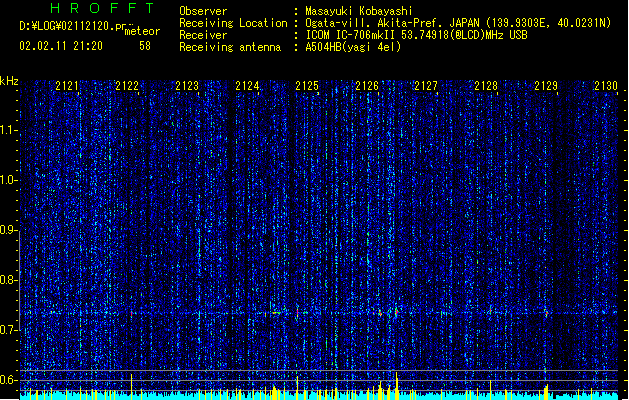Click the 0.9 kHz axis tick label
Screen dimensions: 629x400
[x=8, y=230]
